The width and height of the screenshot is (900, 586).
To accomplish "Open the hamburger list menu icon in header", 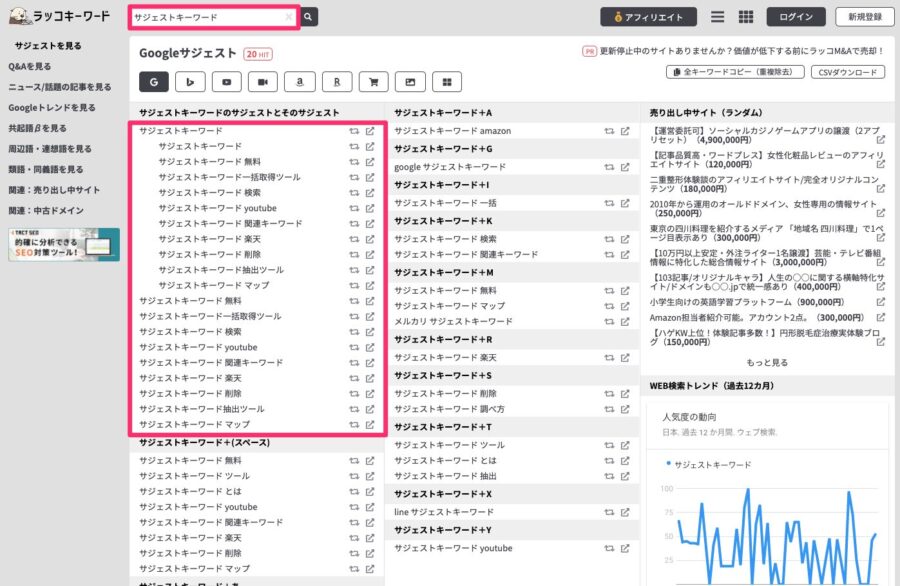I will 717,17.
